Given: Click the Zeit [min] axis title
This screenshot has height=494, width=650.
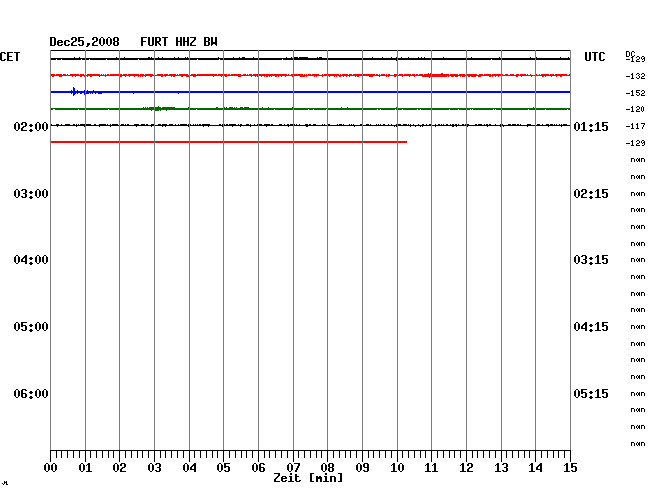Looking at the screenshot, I should click(x=308, y=478).
